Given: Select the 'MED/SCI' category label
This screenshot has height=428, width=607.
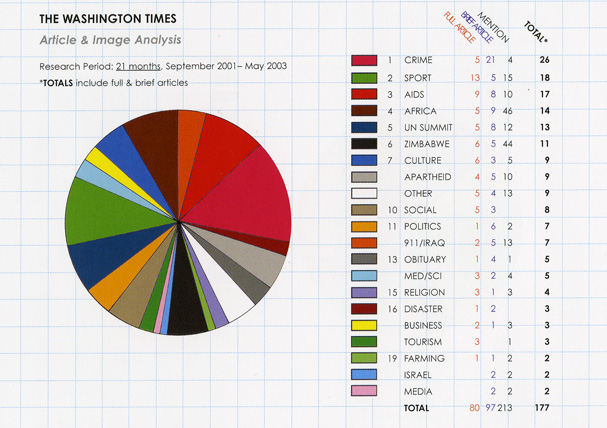Looking at the screenshot, I should click(423, 276).
